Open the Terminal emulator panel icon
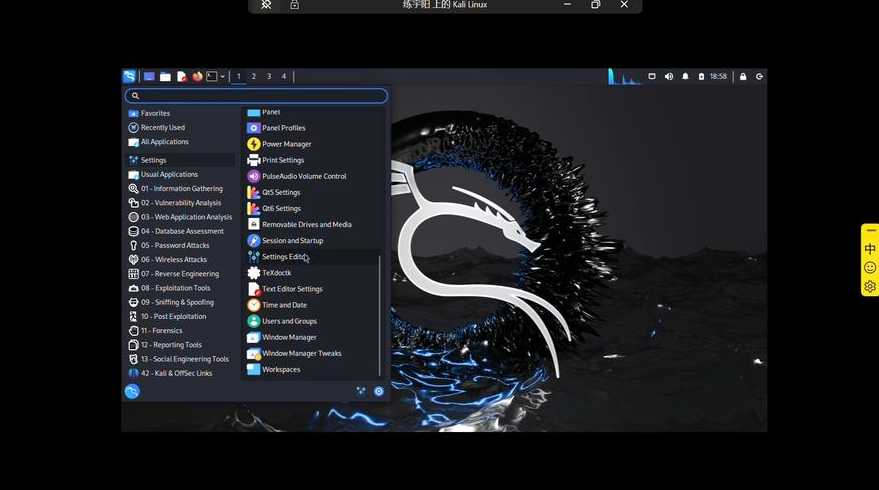The width and height of the screenshot is (879, 490). point(212,76)
